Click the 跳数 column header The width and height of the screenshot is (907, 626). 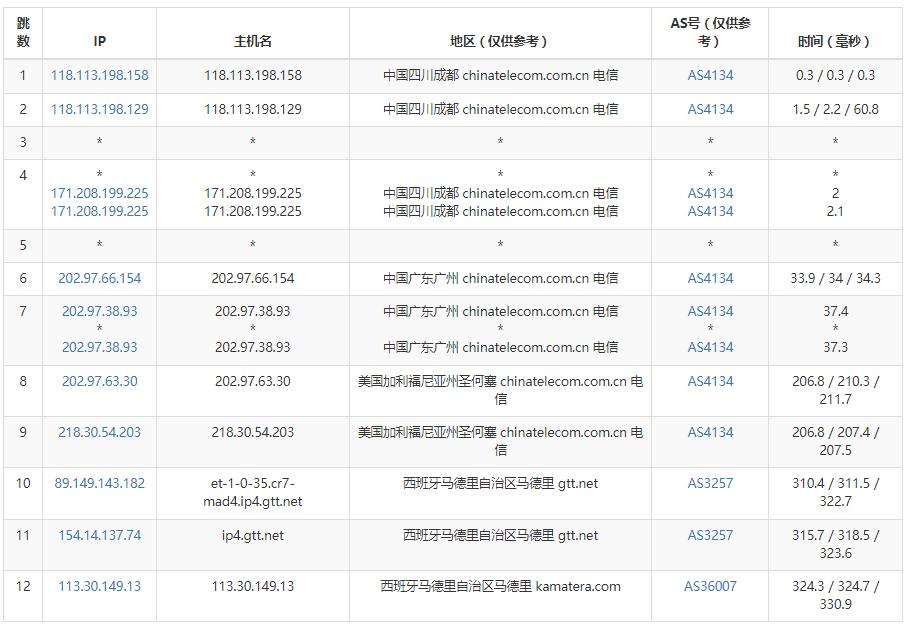(23, 32)
